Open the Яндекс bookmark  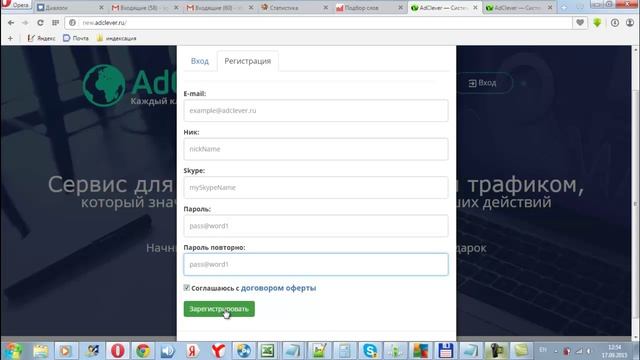click(x=41, y=38)
